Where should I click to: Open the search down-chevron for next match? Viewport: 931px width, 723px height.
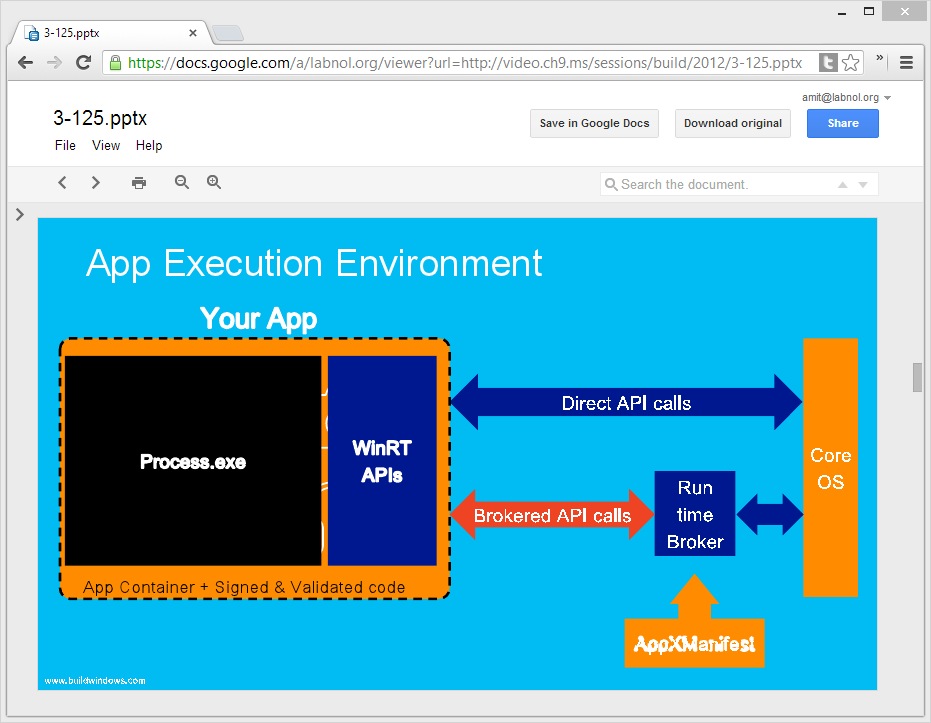pyautogui.click(x=863, y=184)
